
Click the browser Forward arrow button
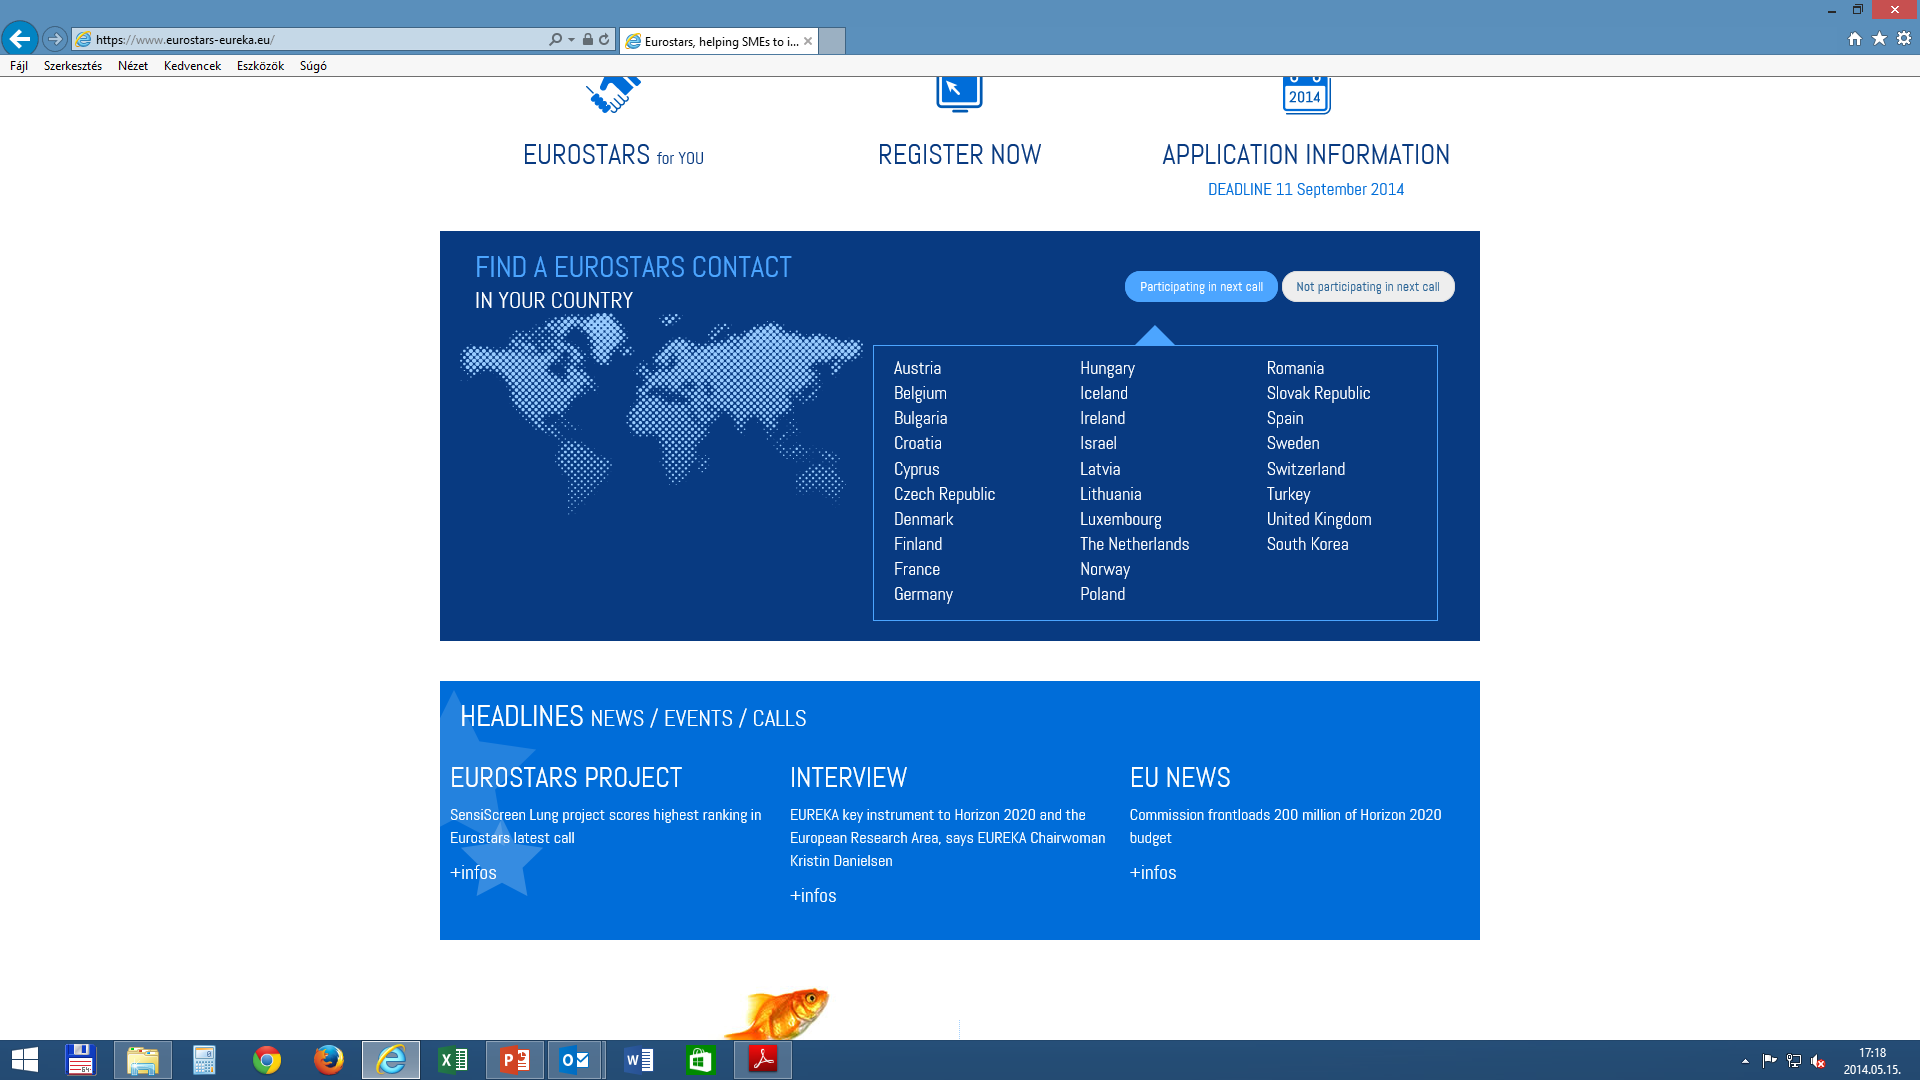point(55,39)
